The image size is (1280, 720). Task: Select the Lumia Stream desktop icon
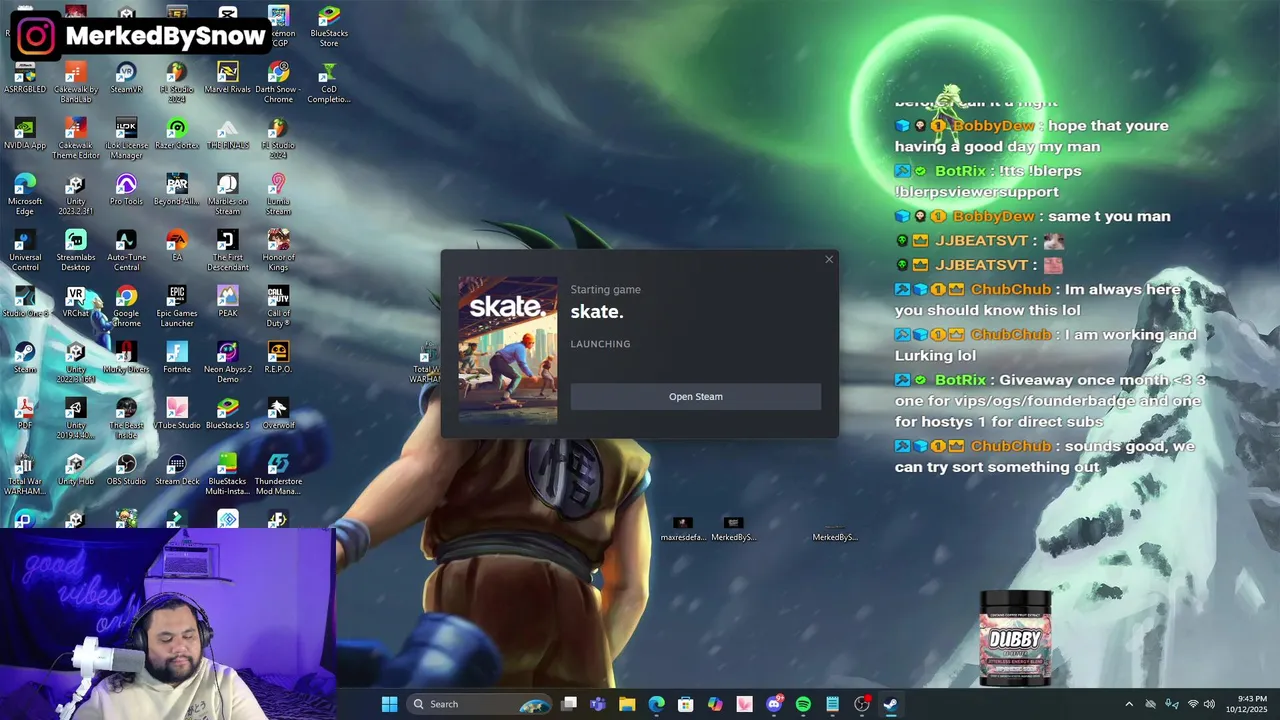(x=278, y=194)
